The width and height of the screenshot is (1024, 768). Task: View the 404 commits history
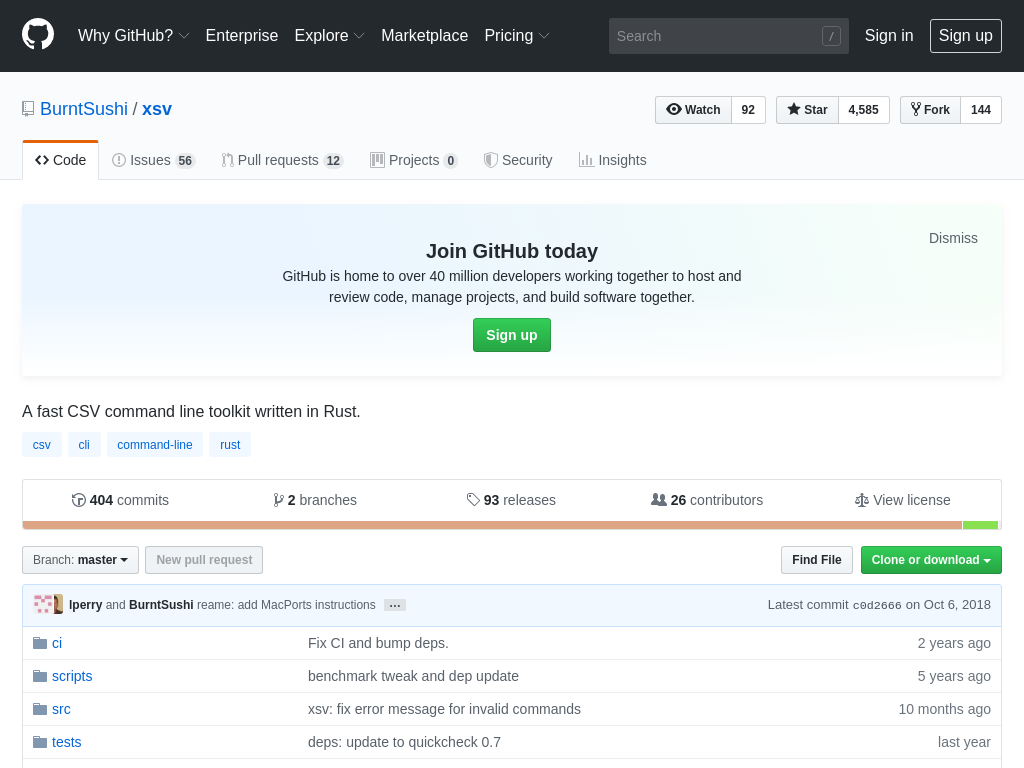point(120,500)
